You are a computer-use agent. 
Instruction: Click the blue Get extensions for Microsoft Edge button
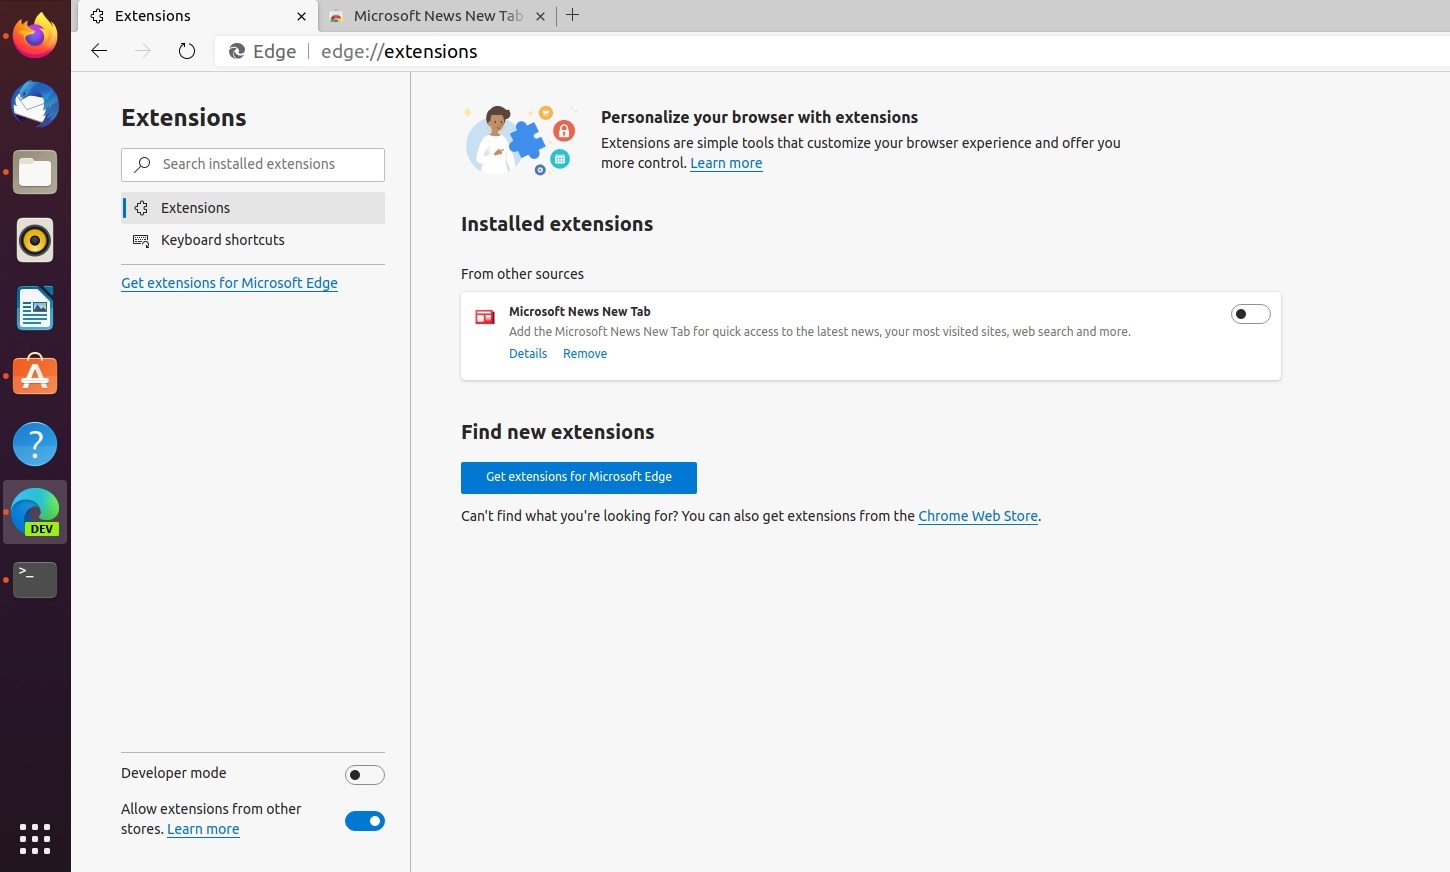tap(579, 477)
